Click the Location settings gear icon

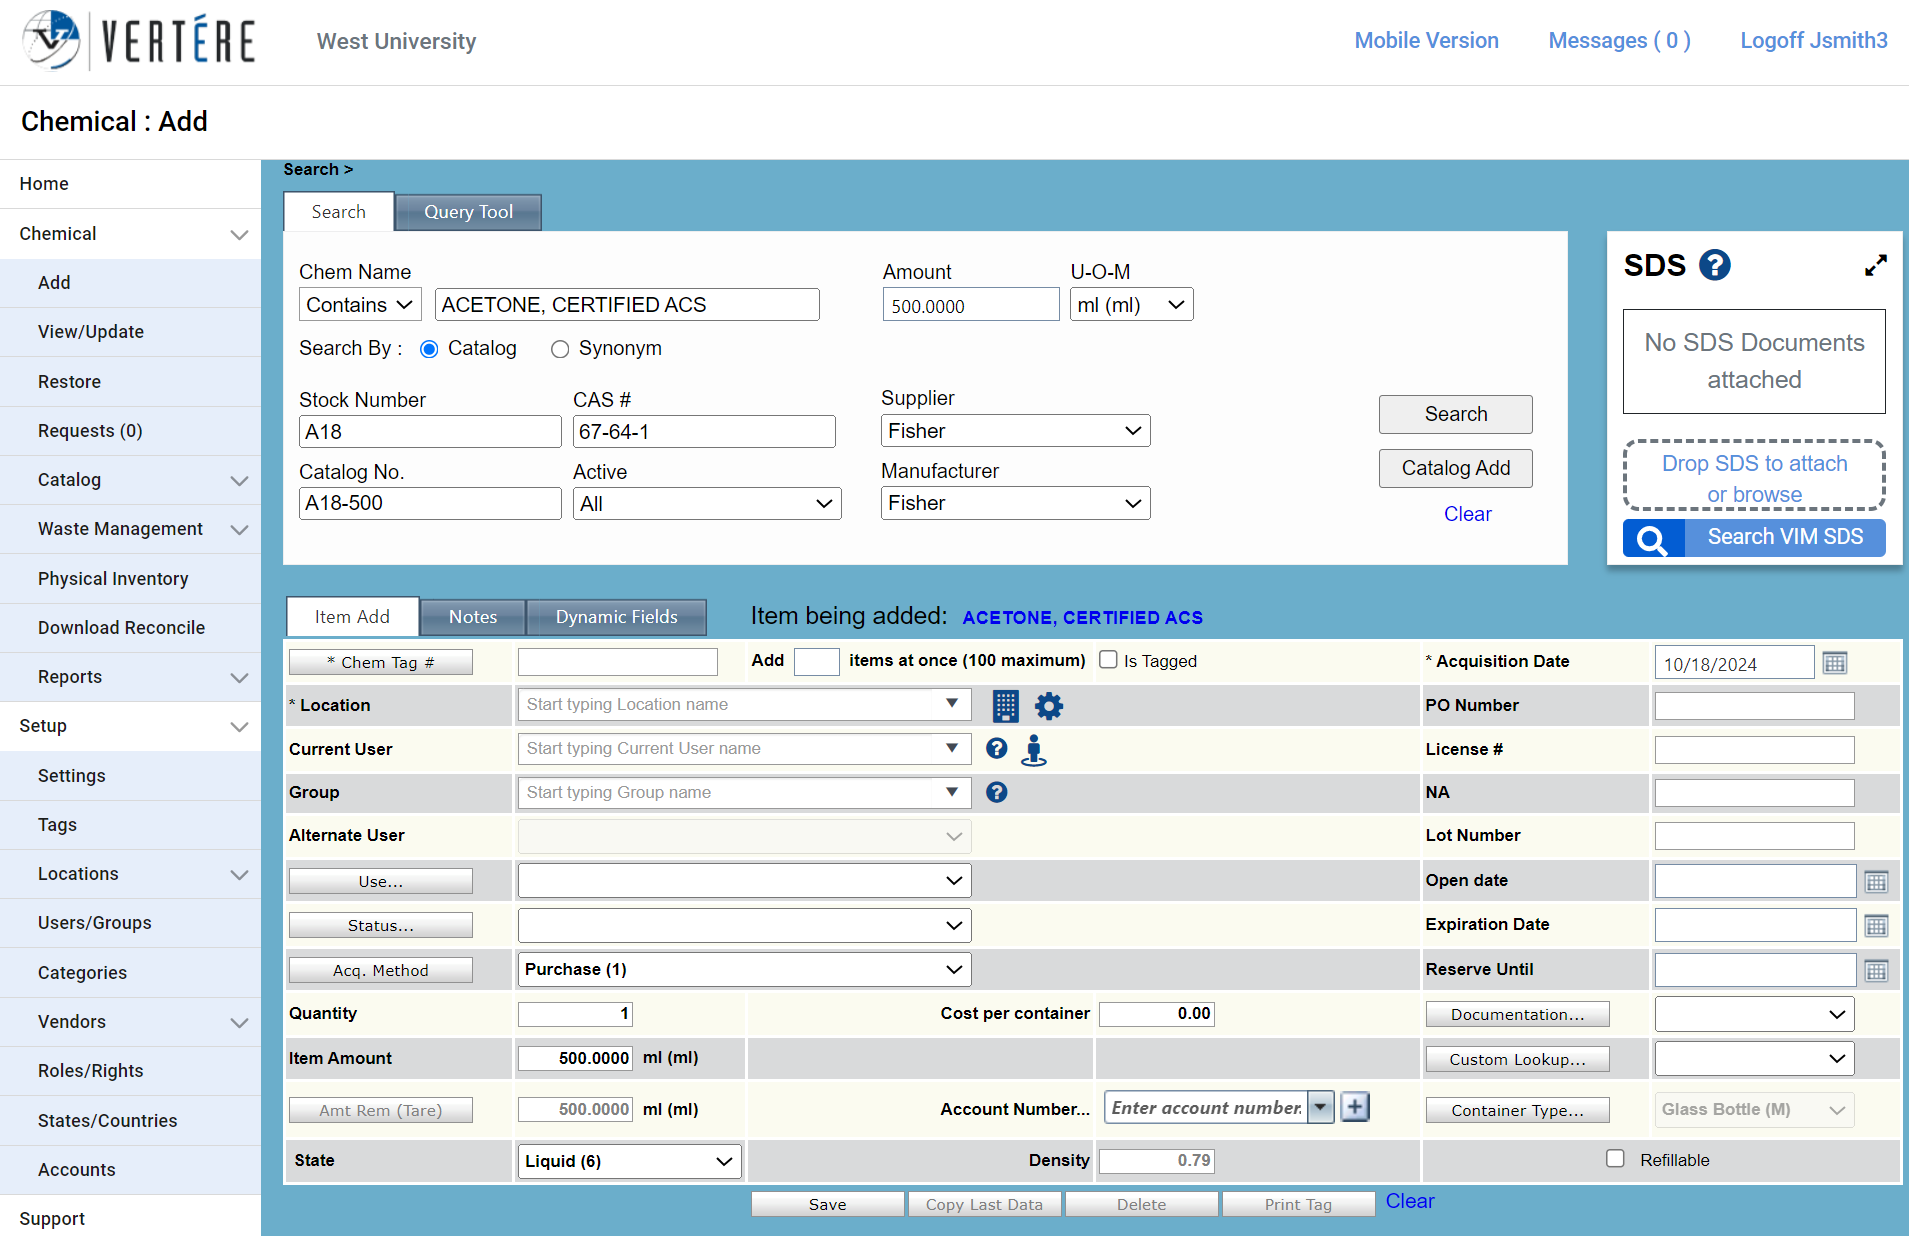[x=1048, y=706]
